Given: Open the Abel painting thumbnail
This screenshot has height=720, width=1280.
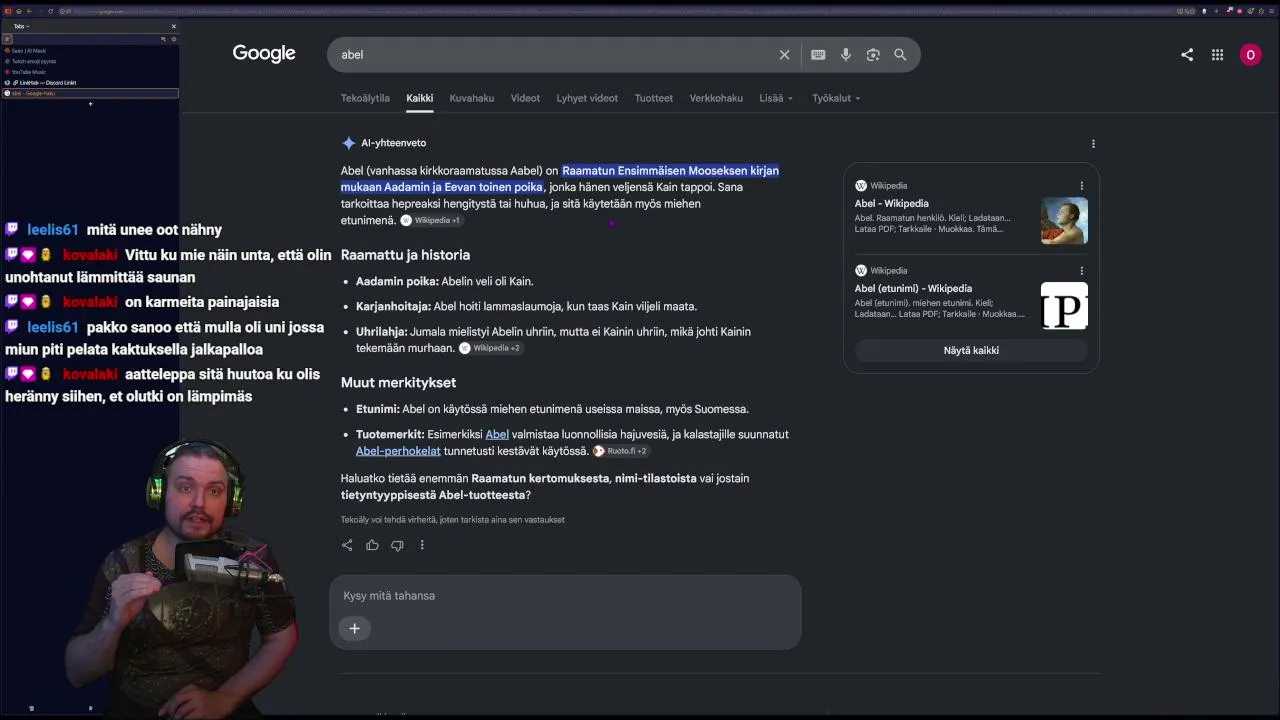Looking at the screenshot, I should (x=1064, y=221).
